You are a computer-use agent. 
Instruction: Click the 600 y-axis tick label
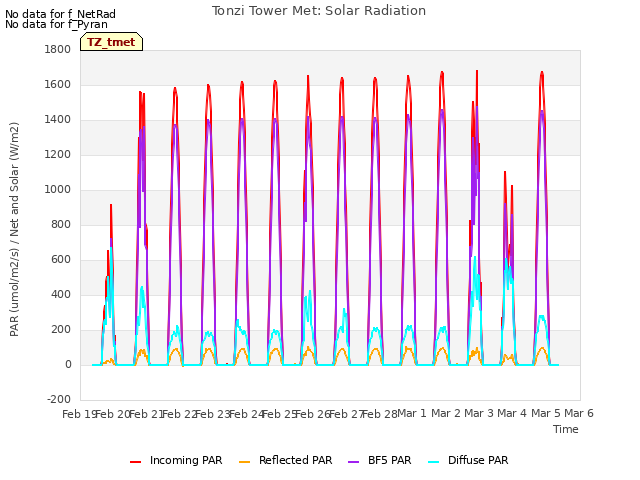pos(61,260)
